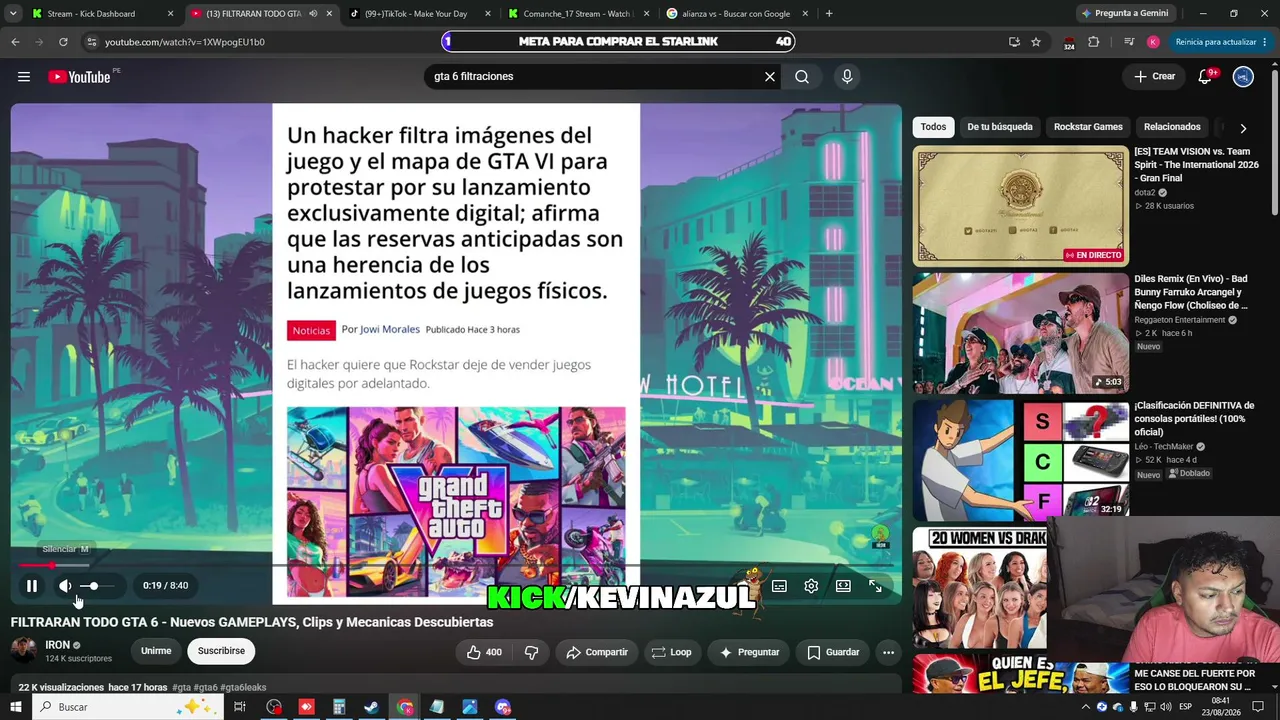Start voice search with the microphone
The height and width of the screenshot is (720, 1280).
pos(847,77)
